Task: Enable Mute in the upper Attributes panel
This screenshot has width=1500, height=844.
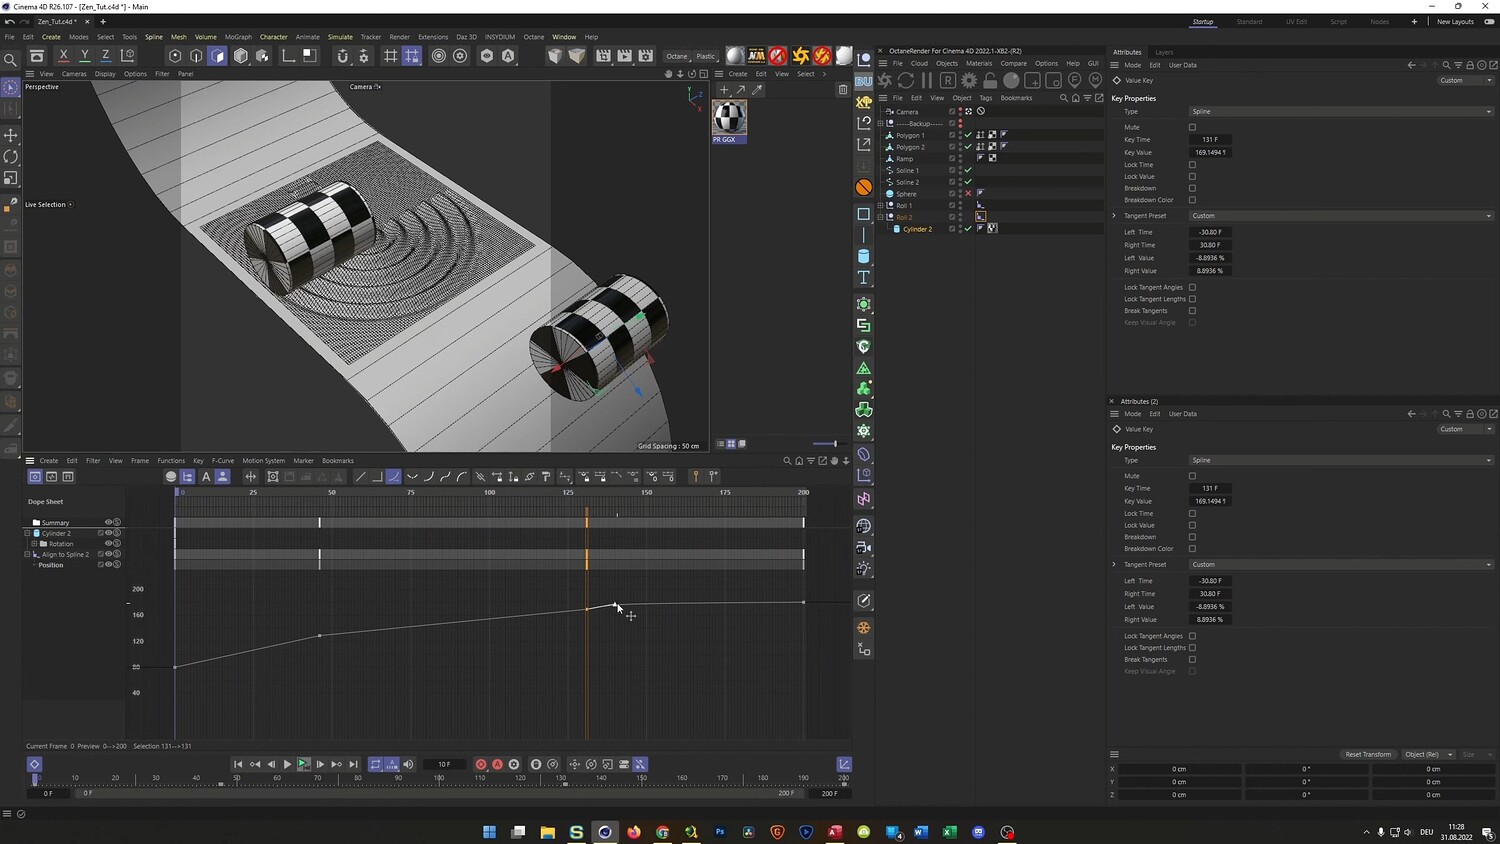Action: pos(1192,127)
